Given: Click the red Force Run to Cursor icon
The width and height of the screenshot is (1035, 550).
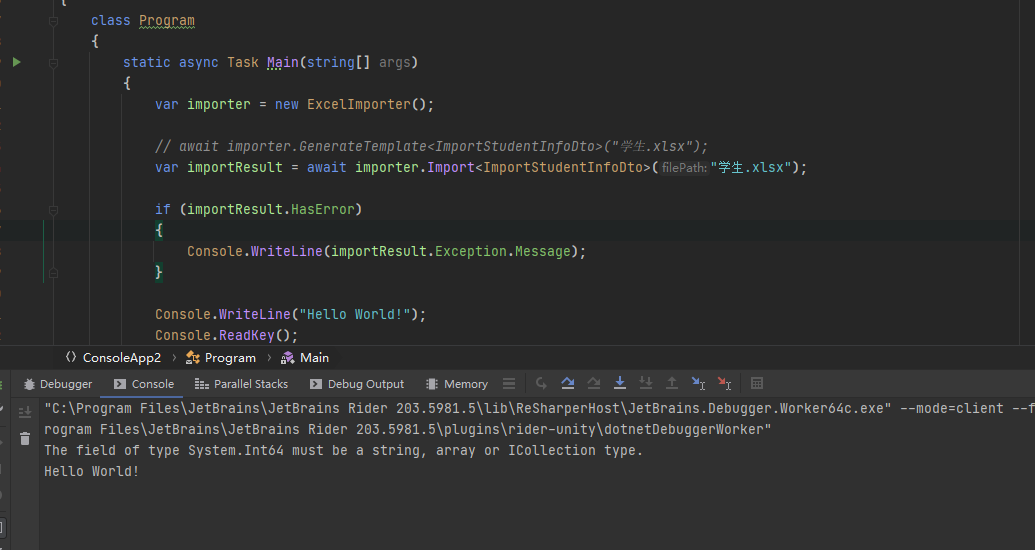Looking at the screenshot, I should [724, 383].
